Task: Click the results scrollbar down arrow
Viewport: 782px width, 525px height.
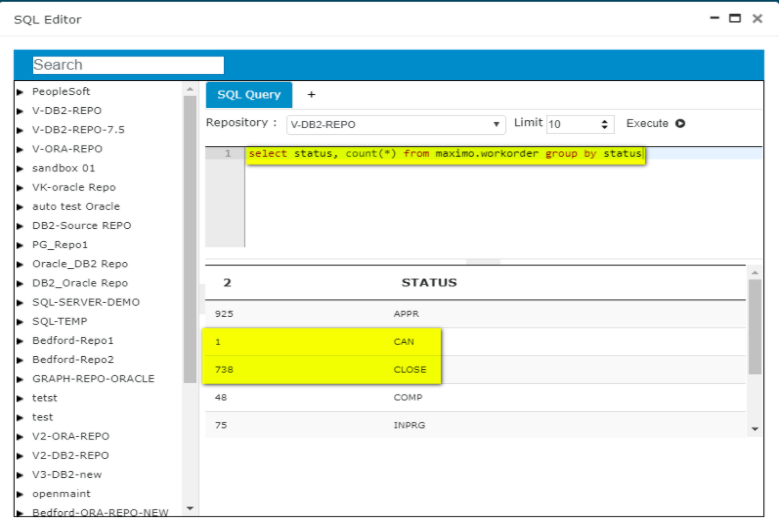Action: (755, 428)
